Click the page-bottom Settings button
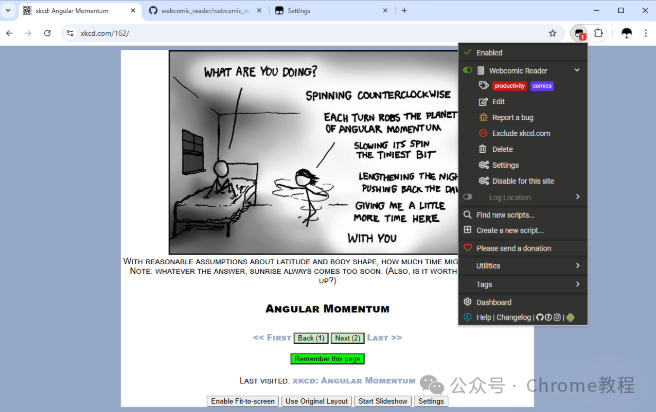656x412 pixels. [x=431, y=401]
